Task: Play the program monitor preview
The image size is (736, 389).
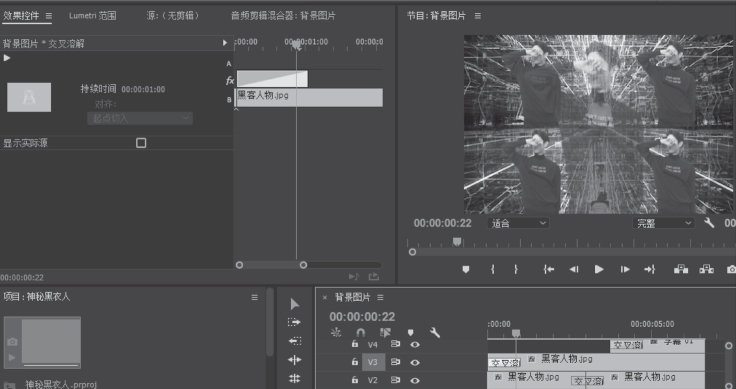Action: click(599, 269)
